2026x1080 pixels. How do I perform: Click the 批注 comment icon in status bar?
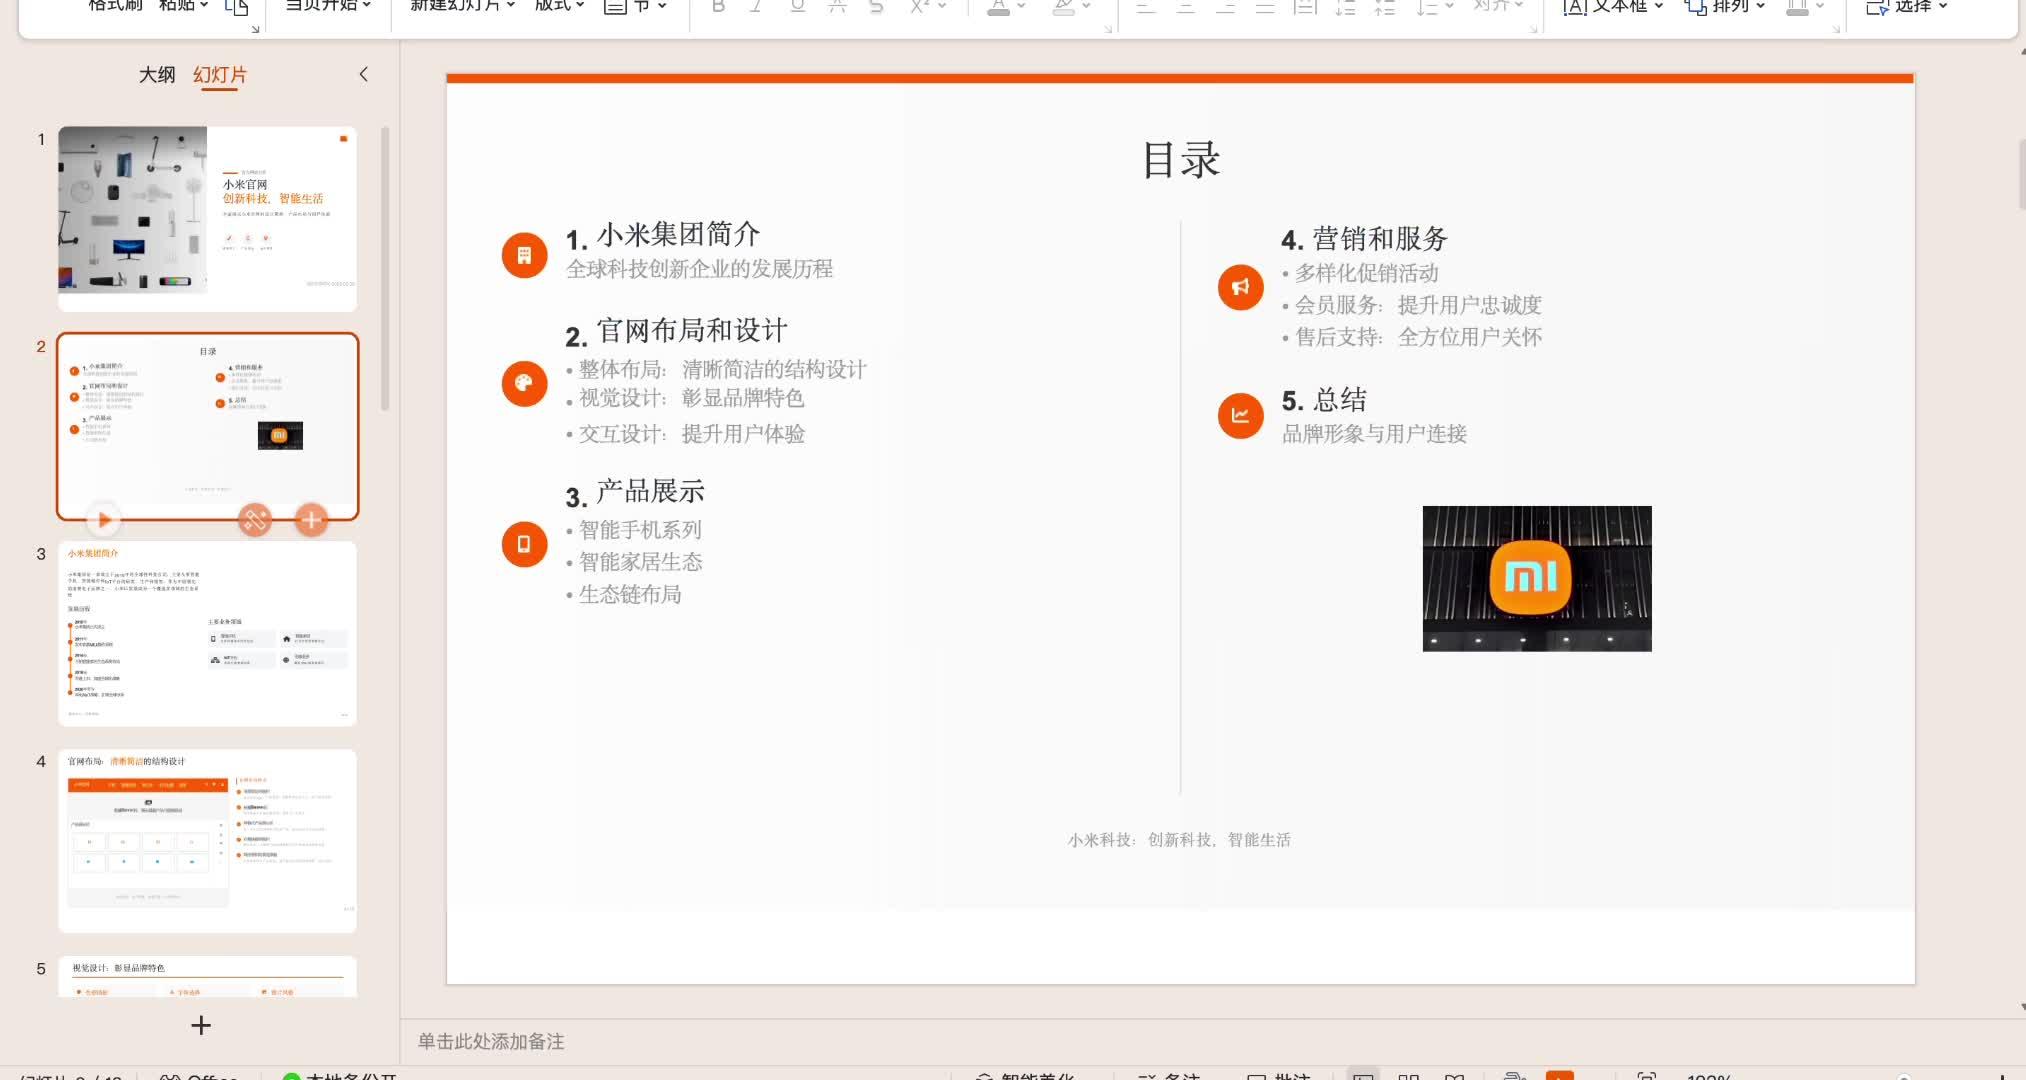tap(1283, 1077)
